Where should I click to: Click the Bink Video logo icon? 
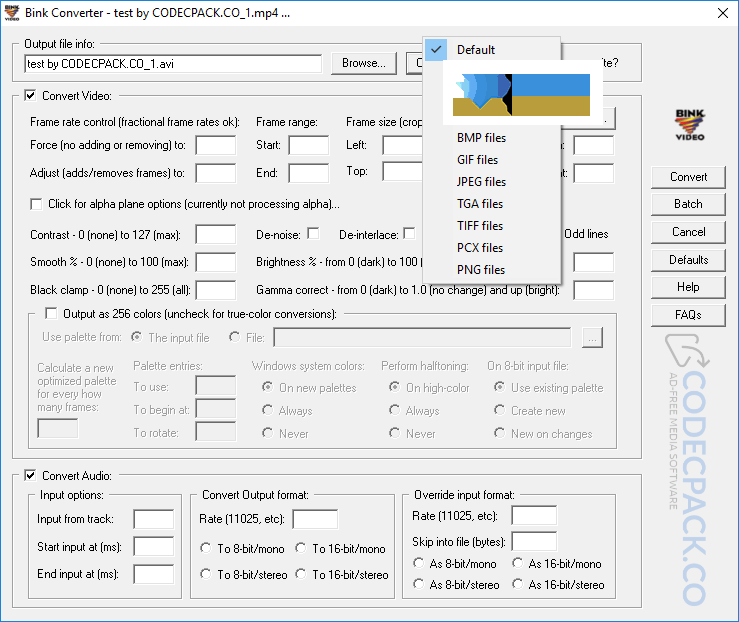pos(690,125)
